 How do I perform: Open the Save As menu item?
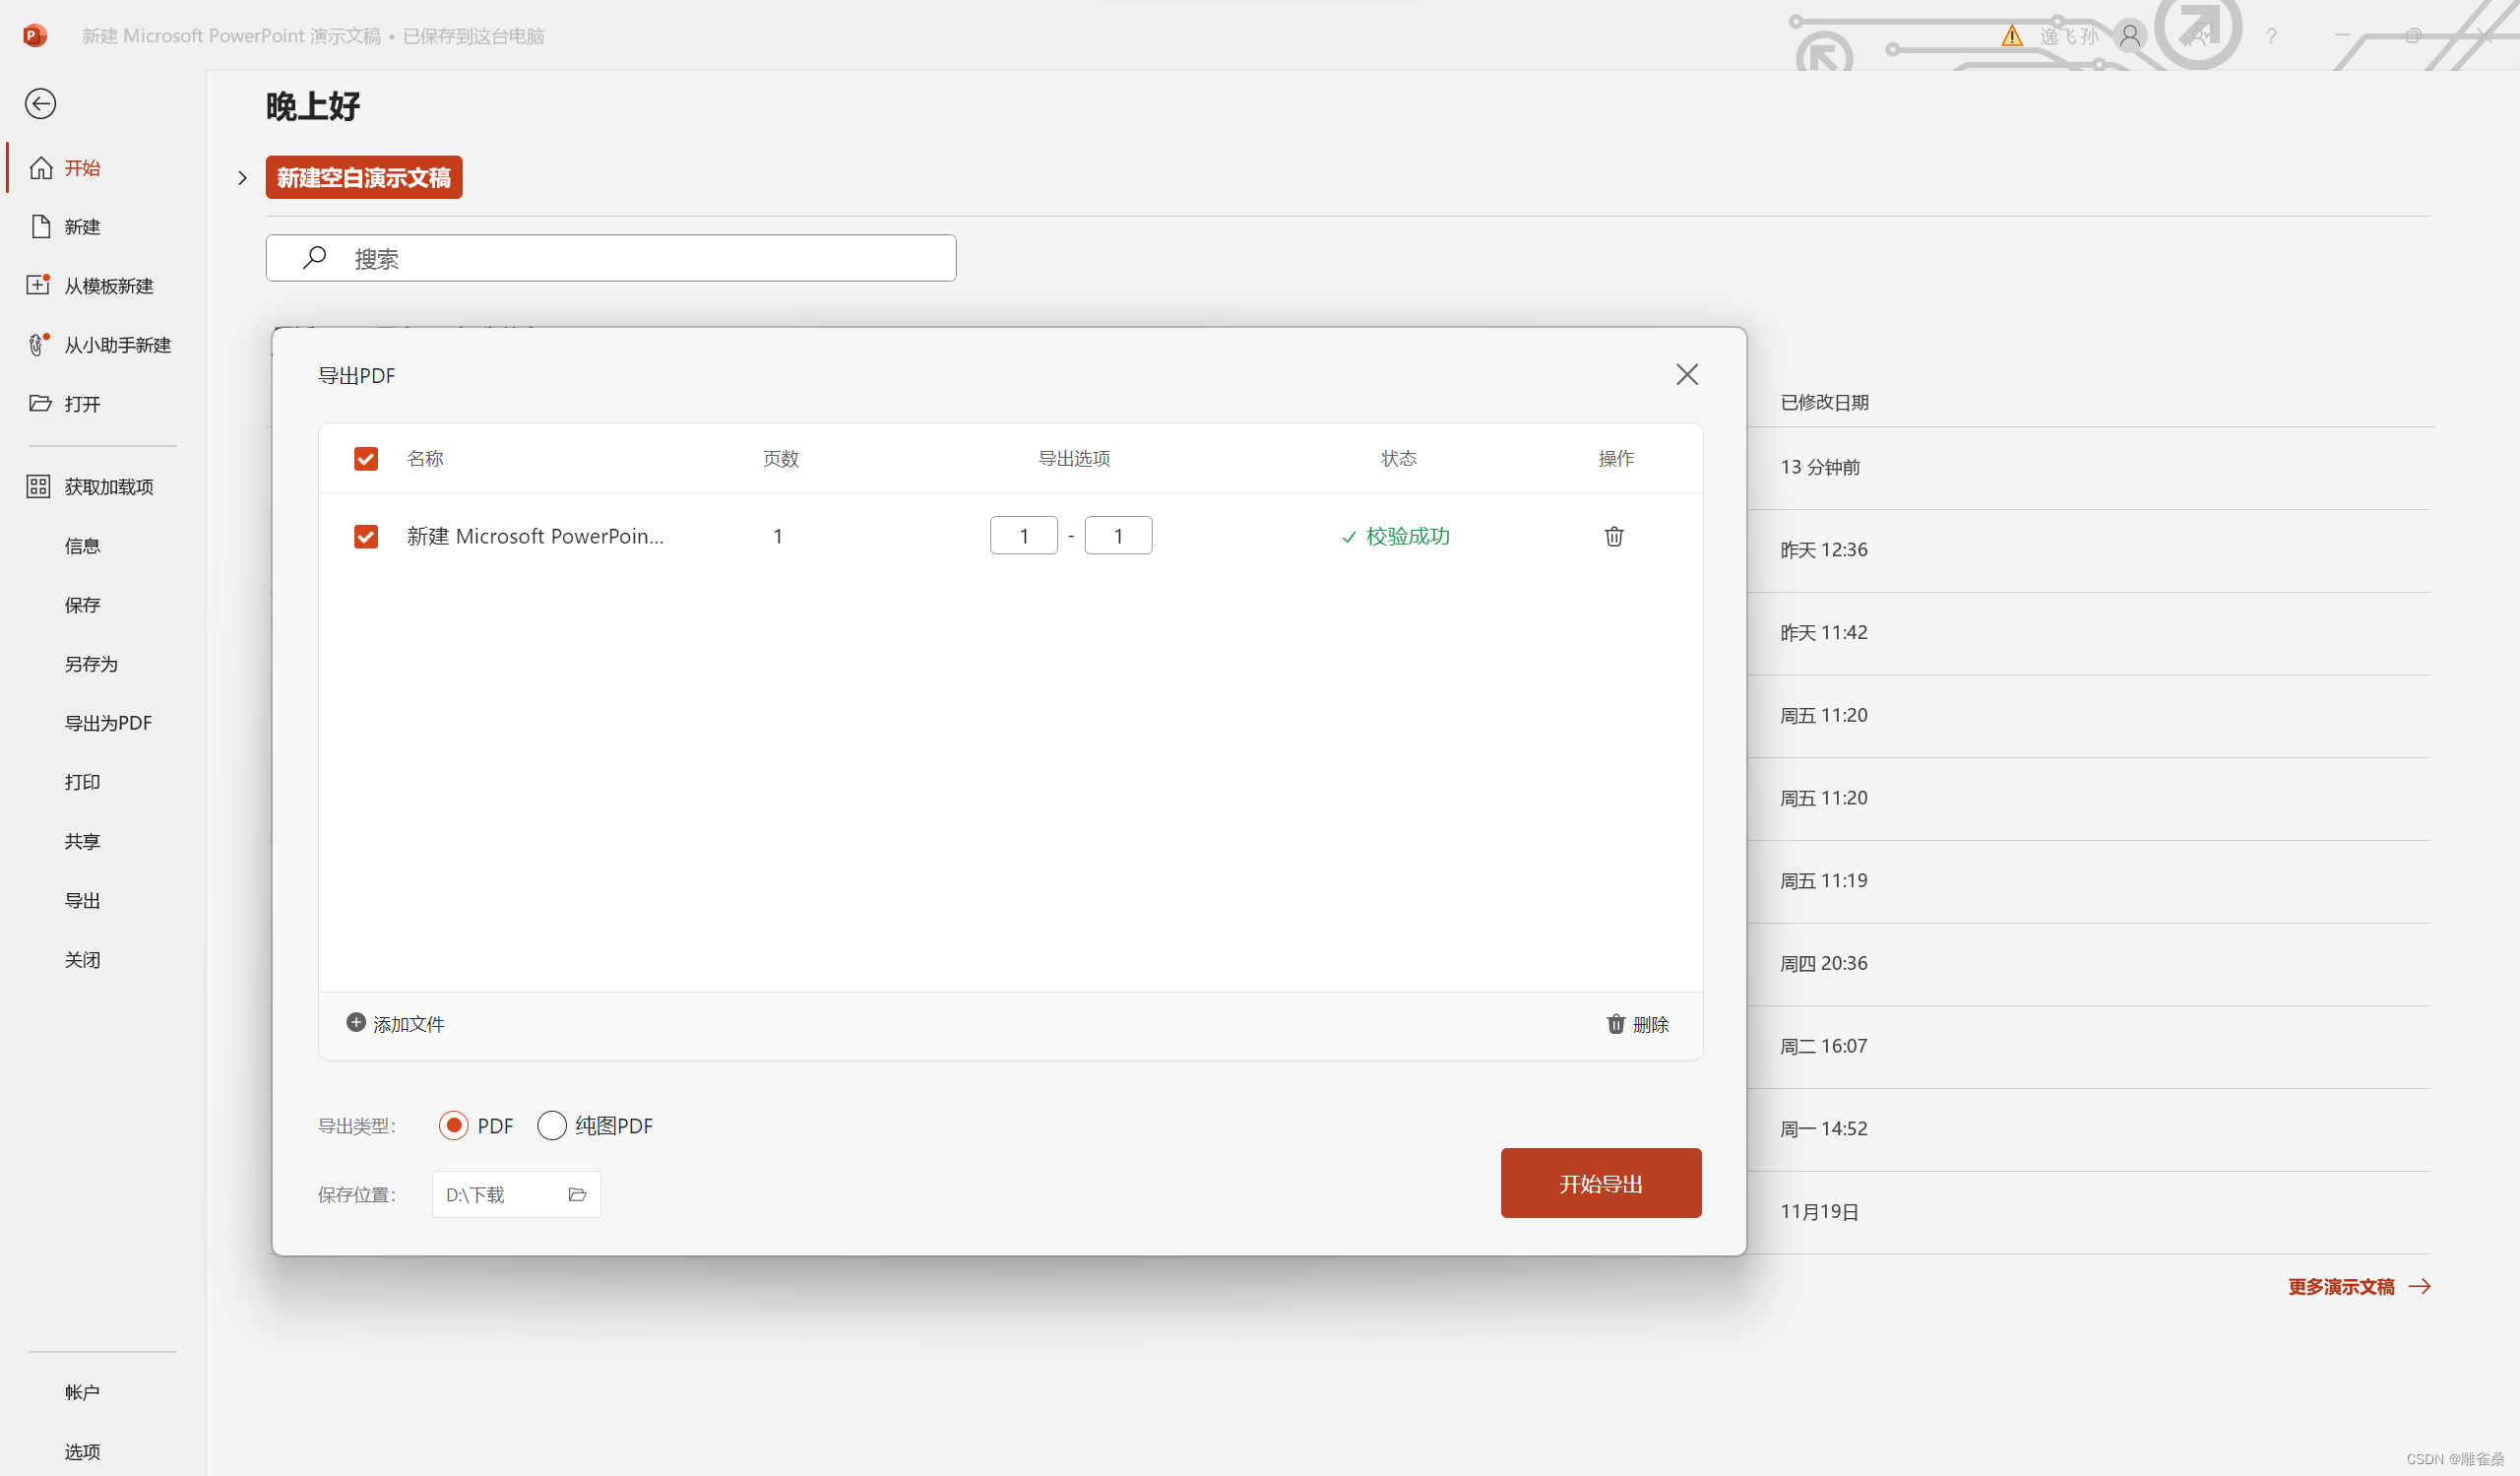point(91,664)
